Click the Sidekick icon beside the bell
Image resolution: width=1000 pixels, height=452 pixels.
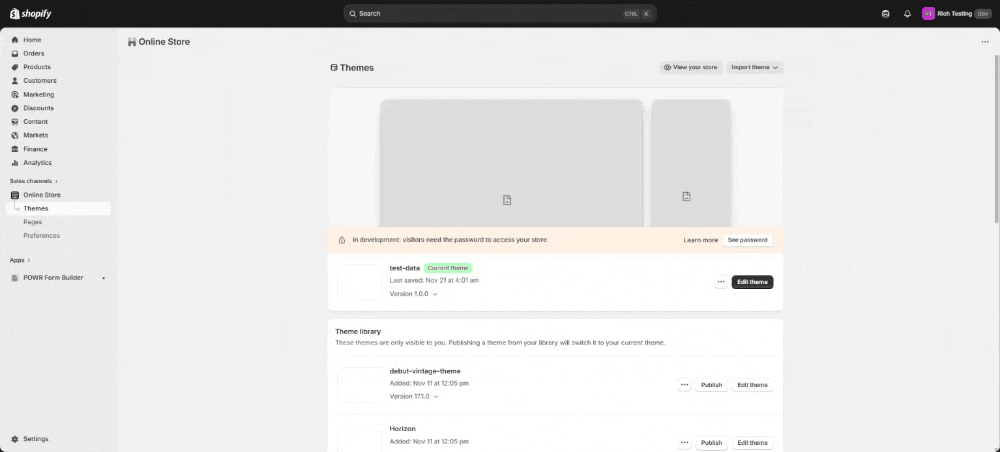tap(885, 14)
